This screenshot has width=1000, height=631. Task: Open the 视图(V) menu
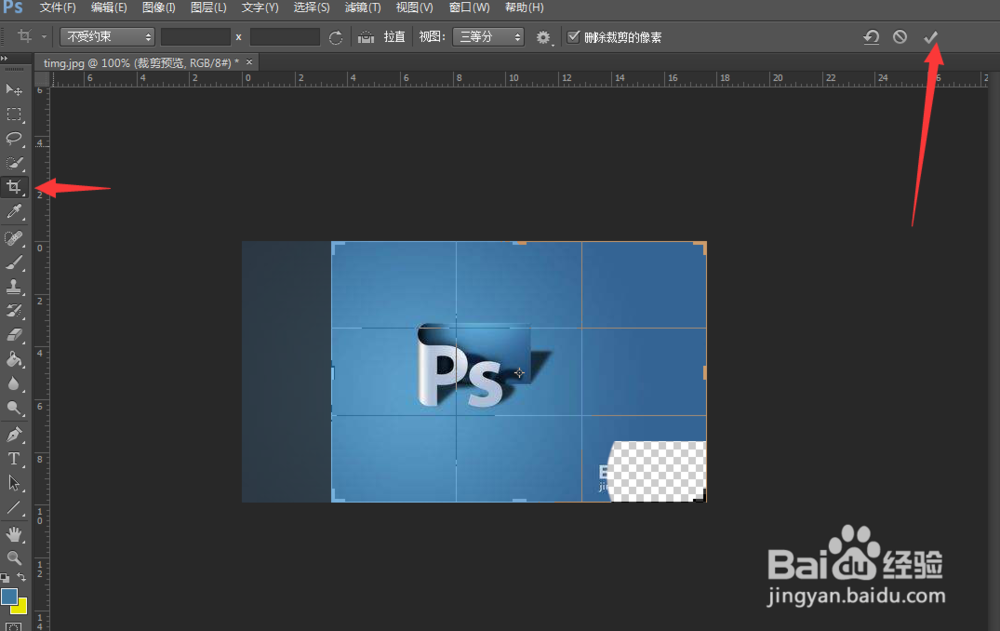[x=414, y=8]
